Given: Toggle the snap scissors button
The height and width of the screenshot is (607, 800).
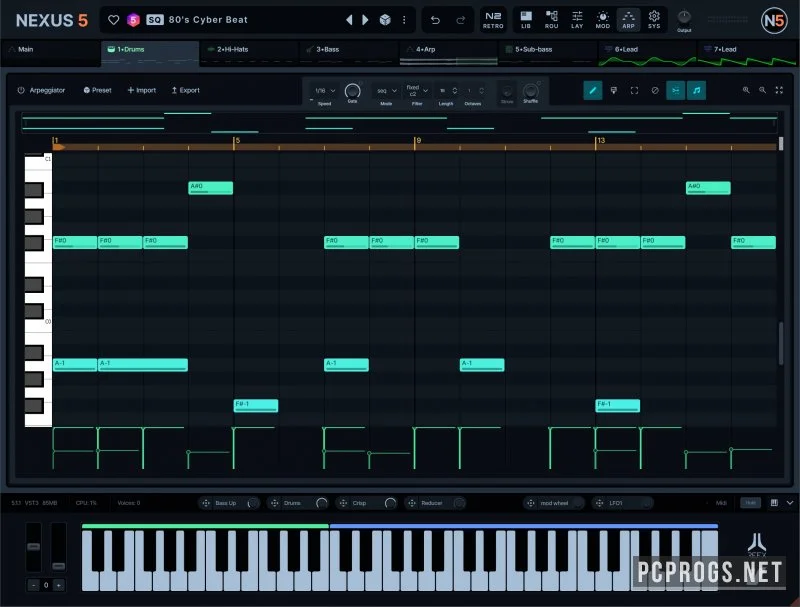Looking at the screenshot, I should [x=676, y=91].
